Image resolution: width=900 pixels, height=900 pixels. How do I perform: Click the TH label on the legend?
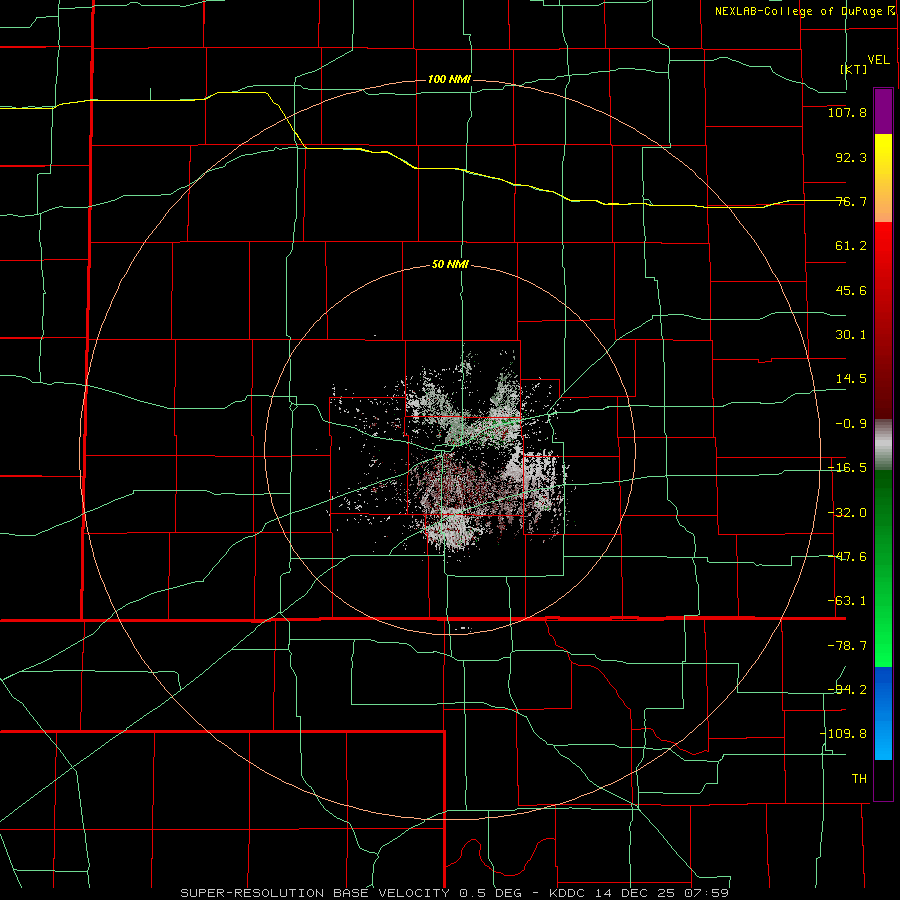(859, 779)
